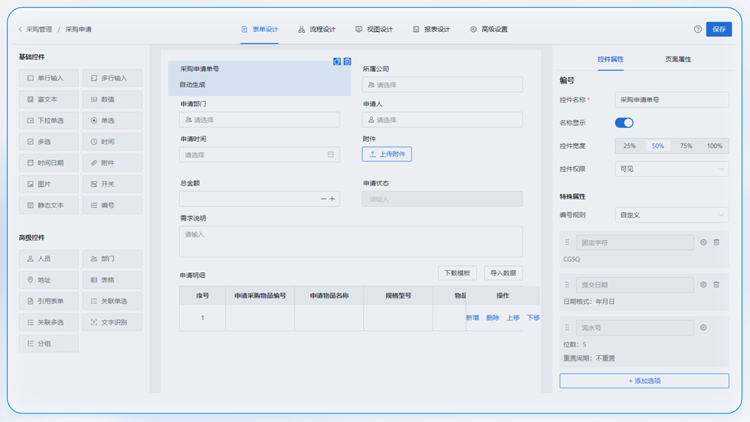The height and width of the screenshot is (422, 750).
Task: Select the 时间 control
Action: tap(112, 142)
